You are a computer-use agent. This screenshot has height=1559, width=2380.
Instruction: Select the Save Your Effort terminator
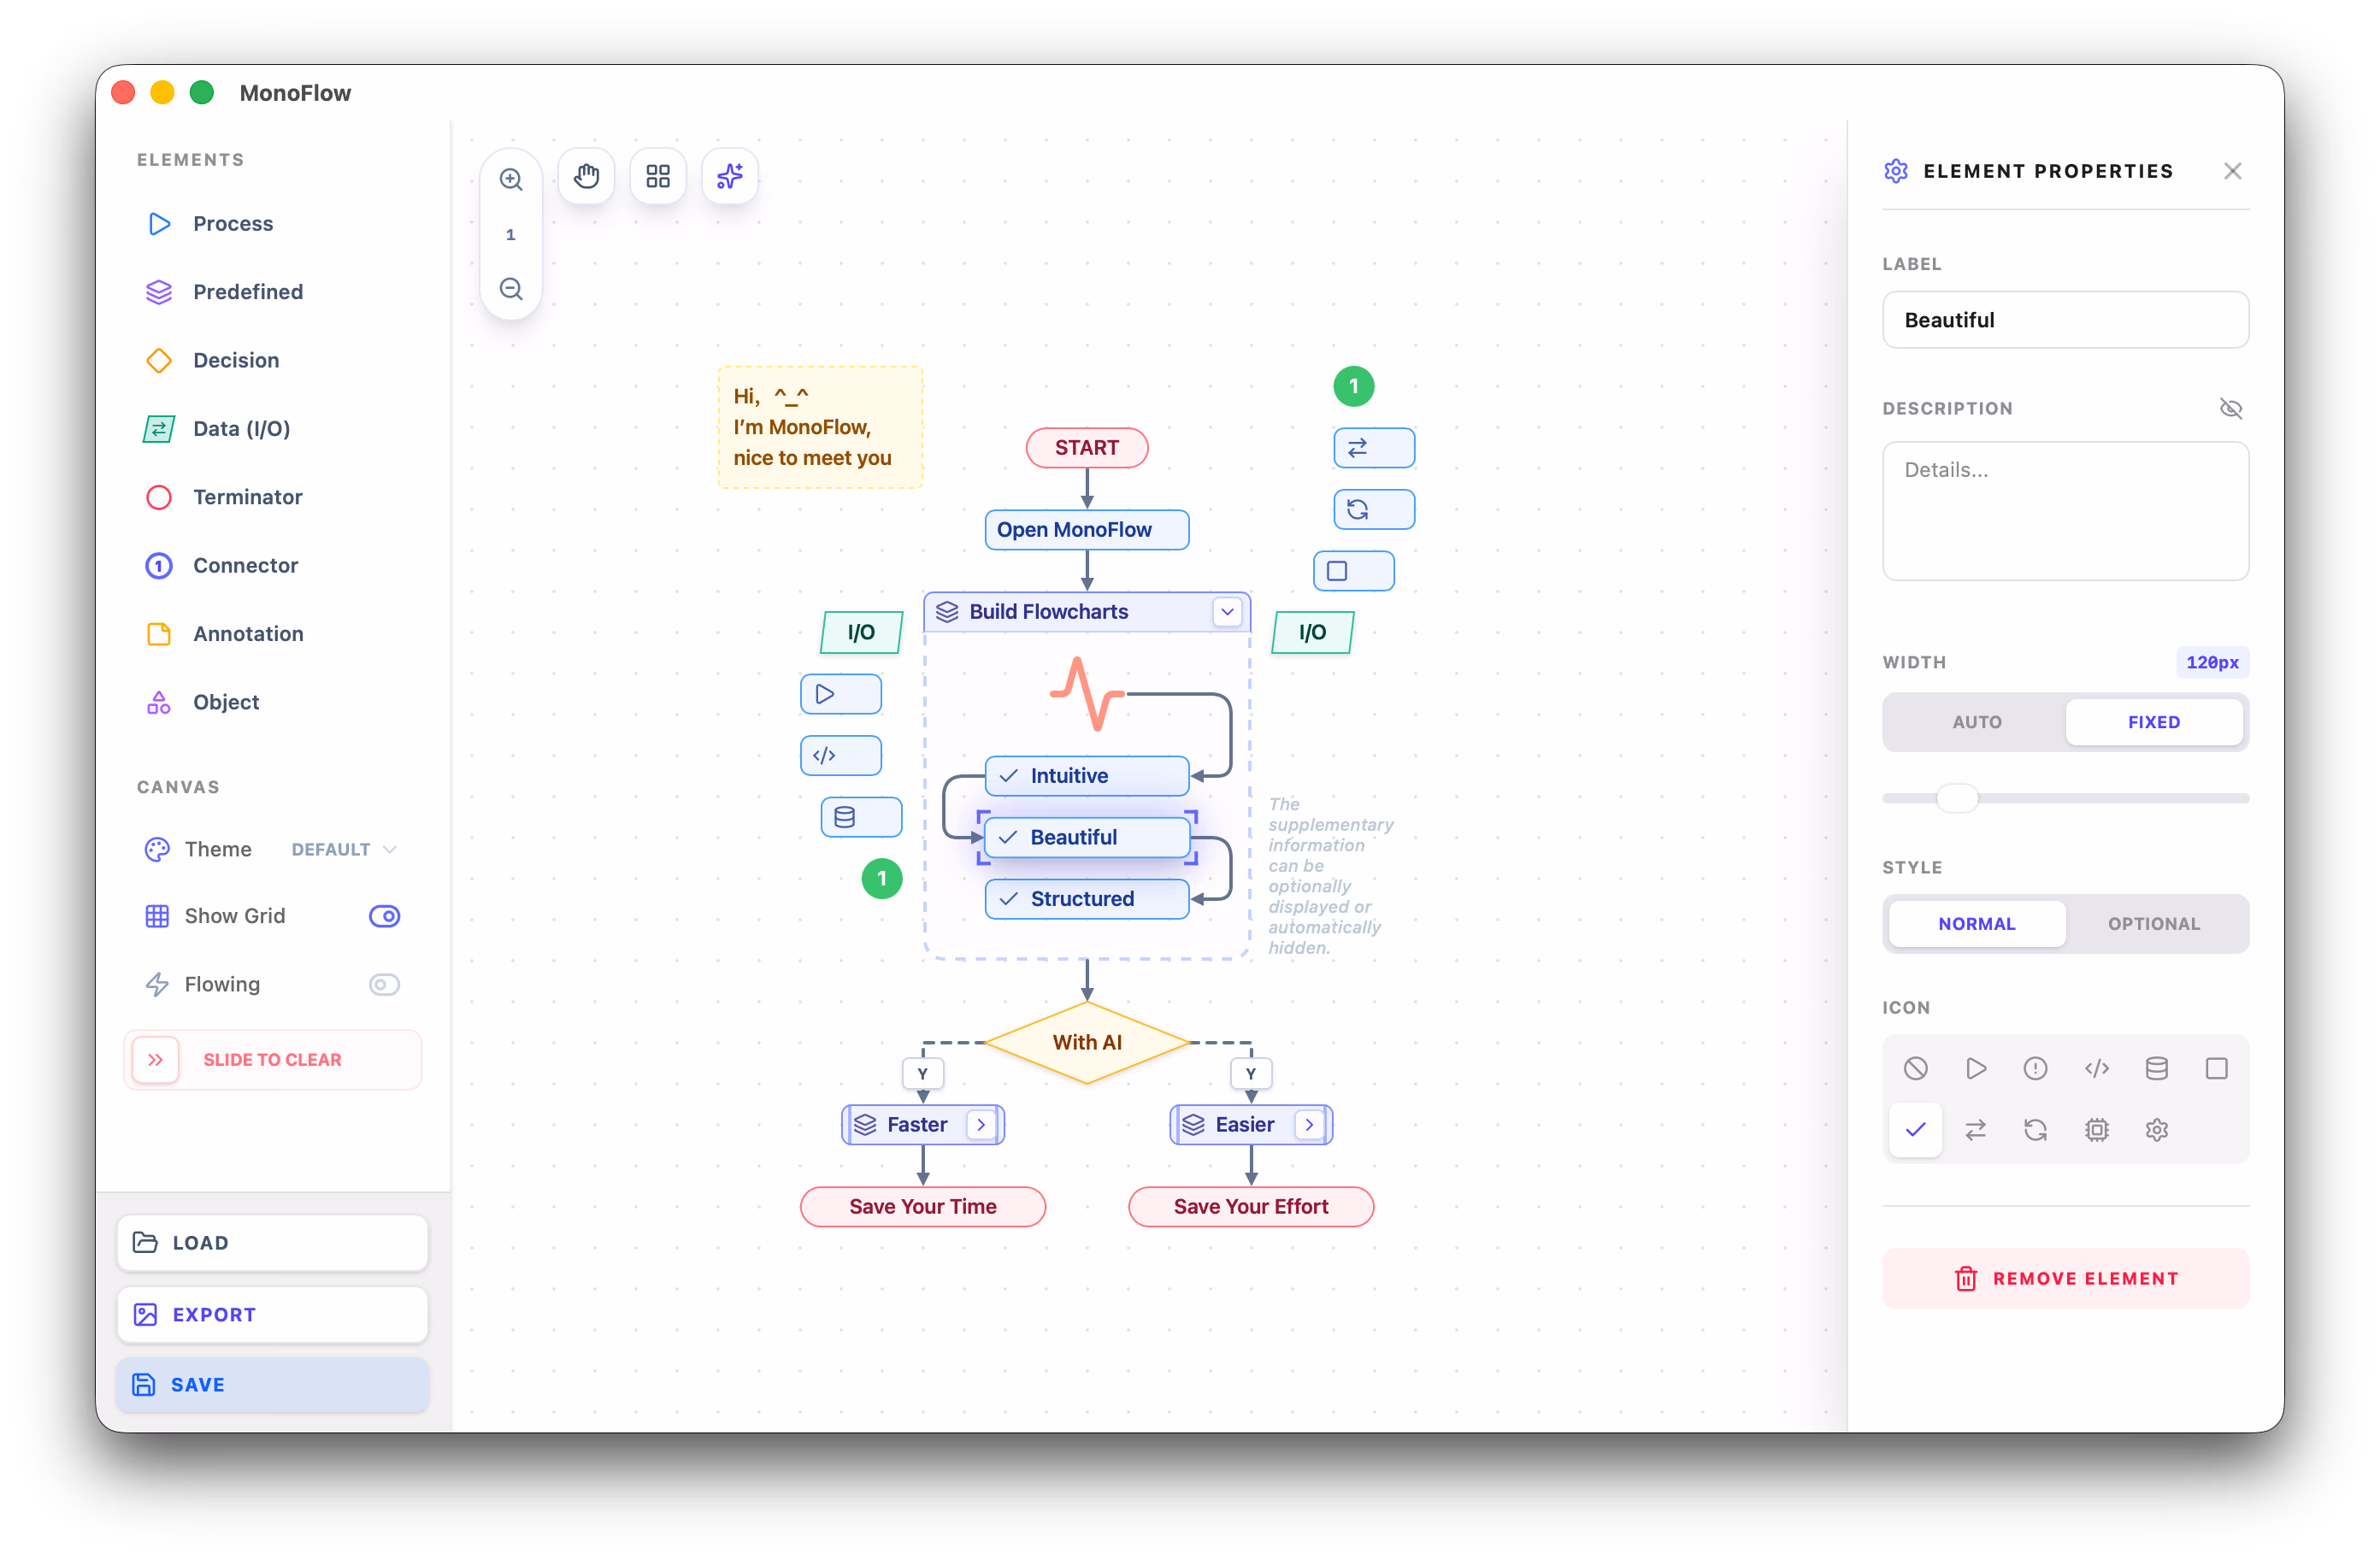coord(1251,1207)
